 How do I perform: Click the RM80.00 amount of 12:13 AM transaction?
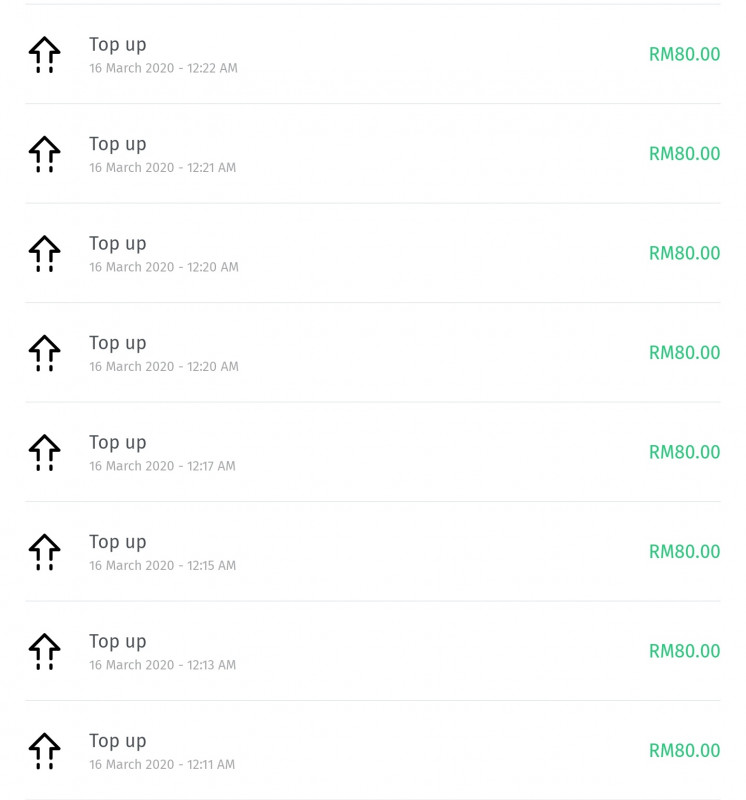(x=684, y=651)
